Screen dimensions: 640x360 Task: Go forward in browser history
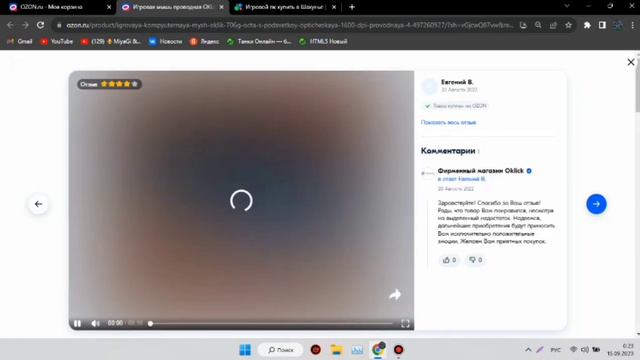click(x=25, y=25)
